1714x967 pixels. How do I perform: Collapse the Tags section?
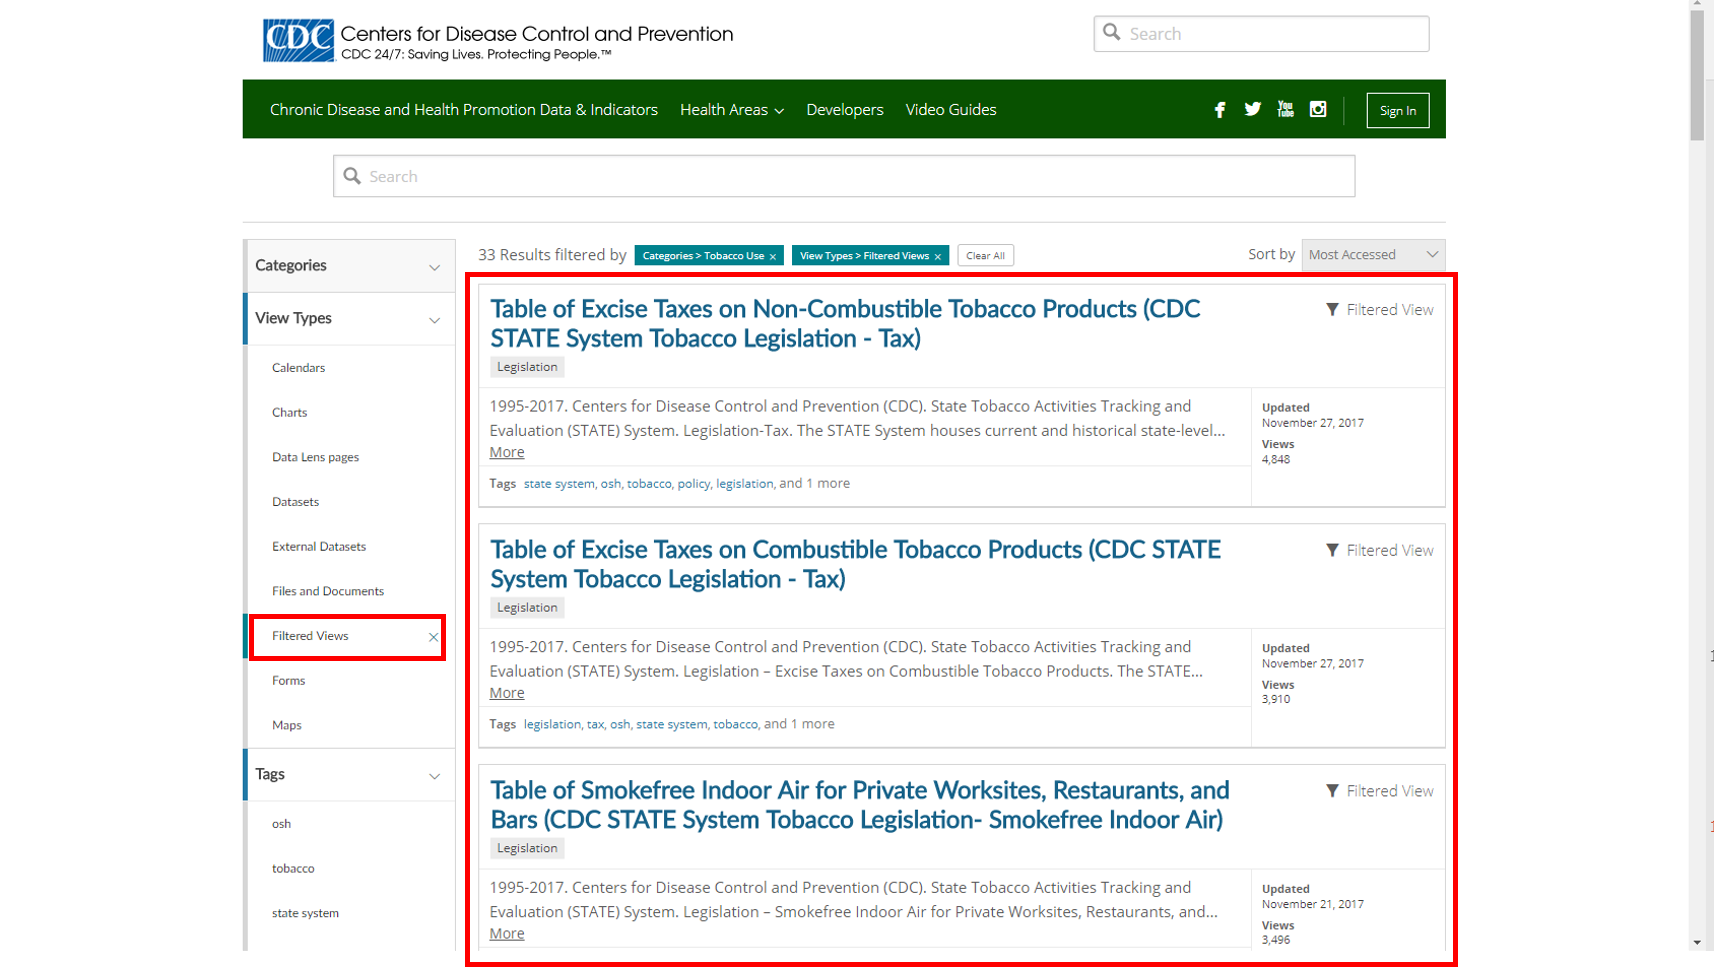(x=434, y=776)
